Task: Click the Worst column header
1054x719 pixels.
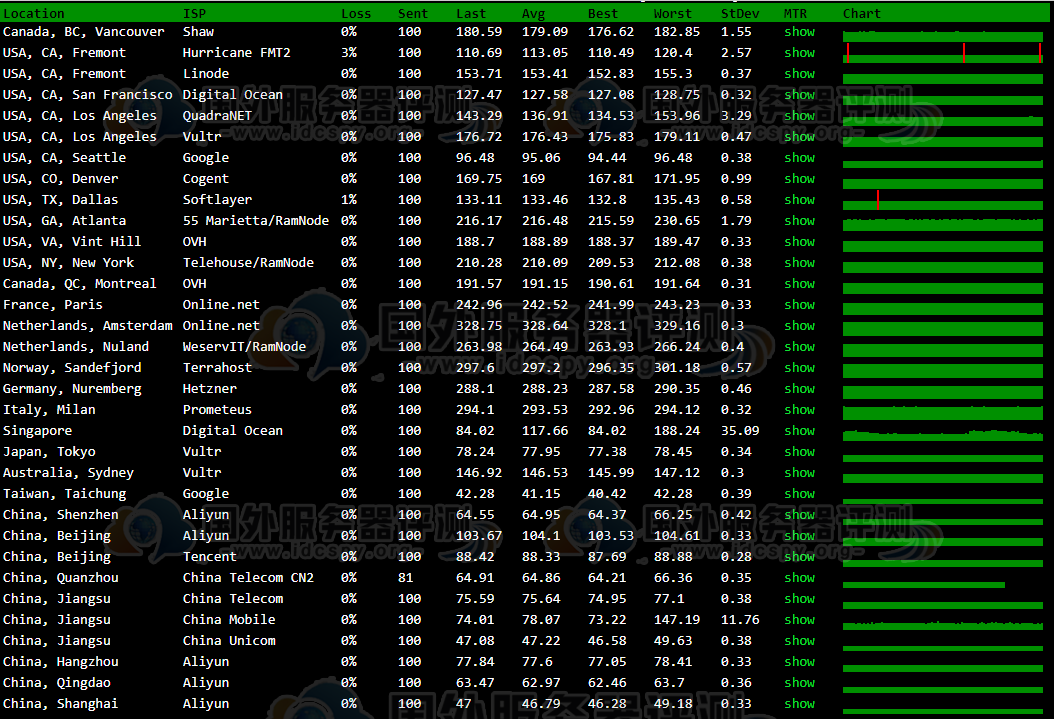Action: pos(672,13)
